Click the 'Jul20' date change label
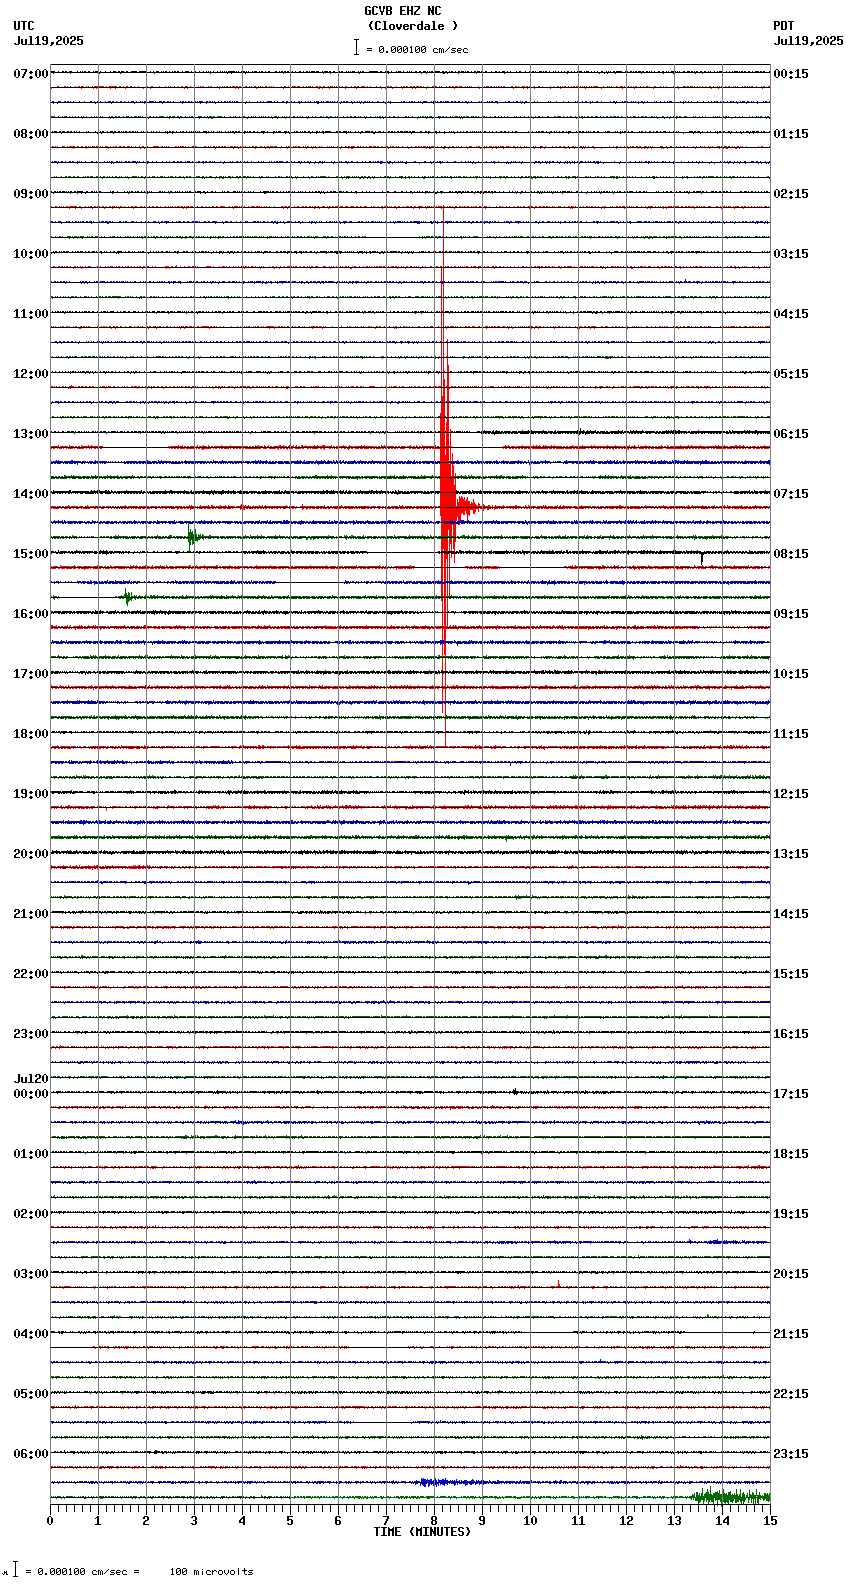The height and width of the screenshot is (1584, 850). [31, 1079]
